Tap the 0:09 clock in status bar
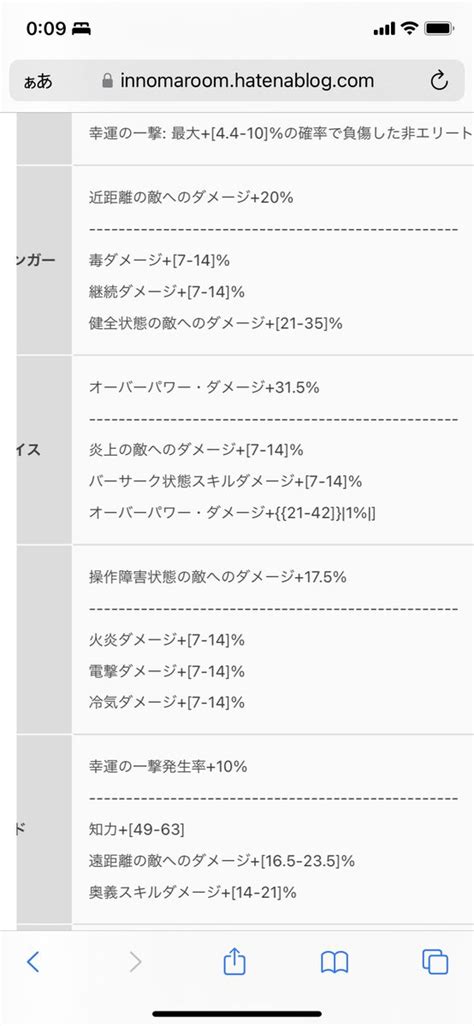This screenshot has height=1026, width=474. coord(46,29)
